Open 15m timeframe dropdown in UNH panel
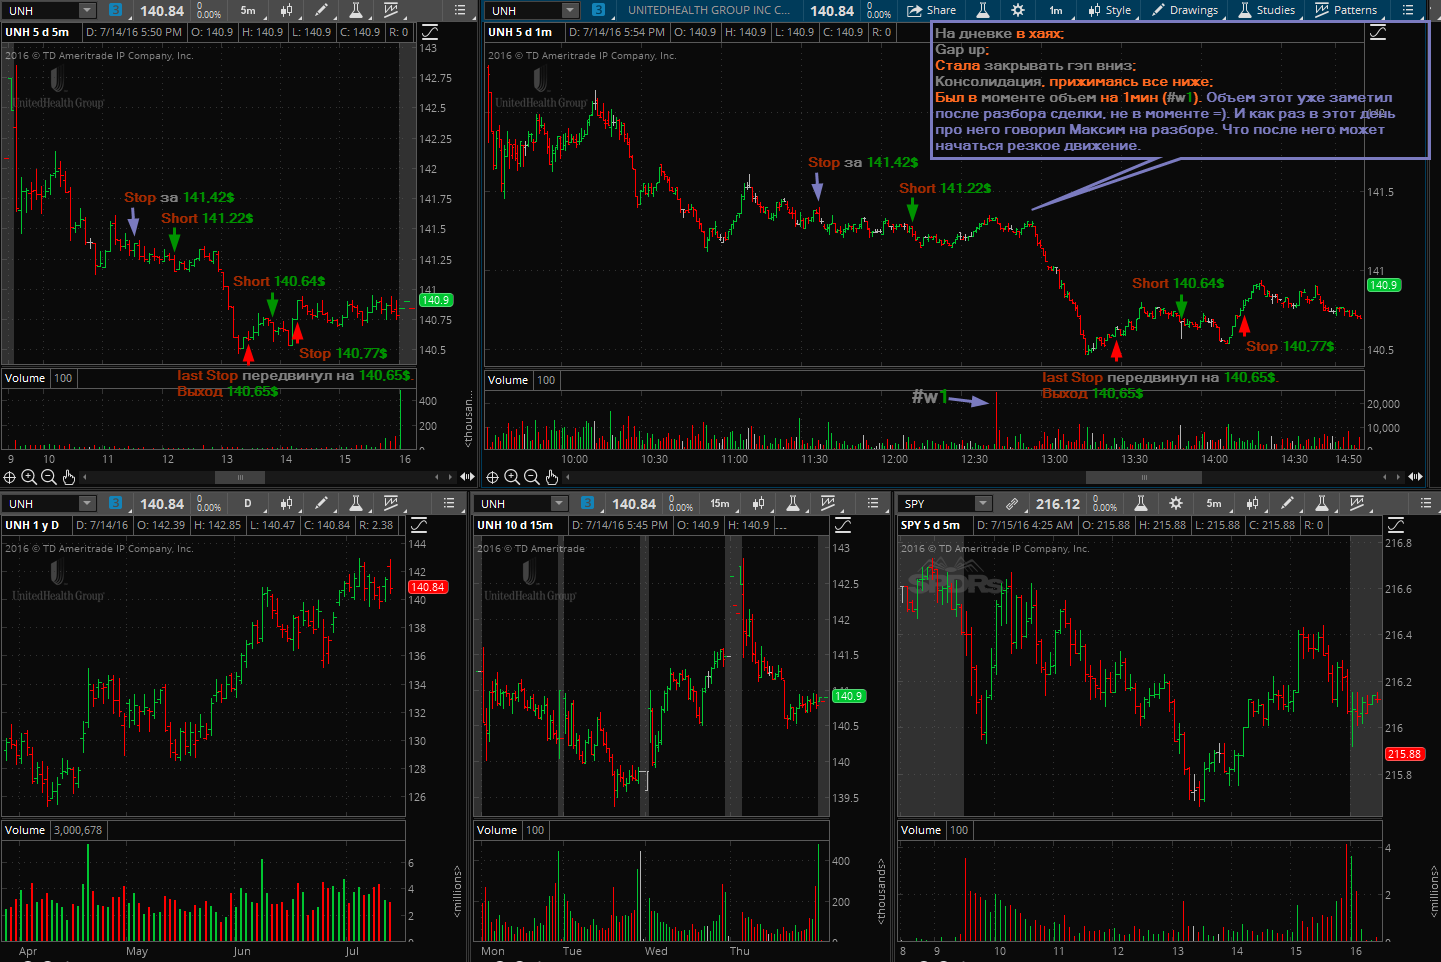1441x962 pixels. coord(720,503)
